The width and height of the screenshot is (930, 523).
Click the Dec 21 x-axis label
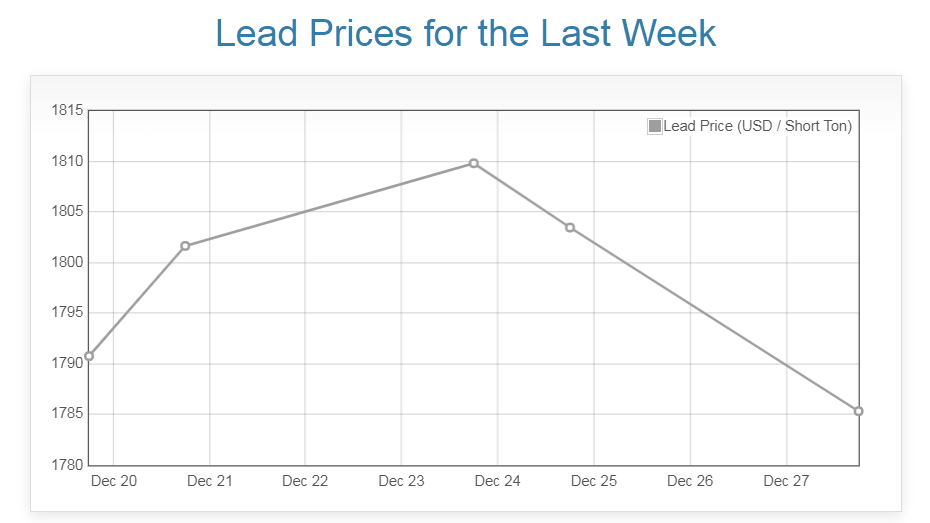[209, 481]
